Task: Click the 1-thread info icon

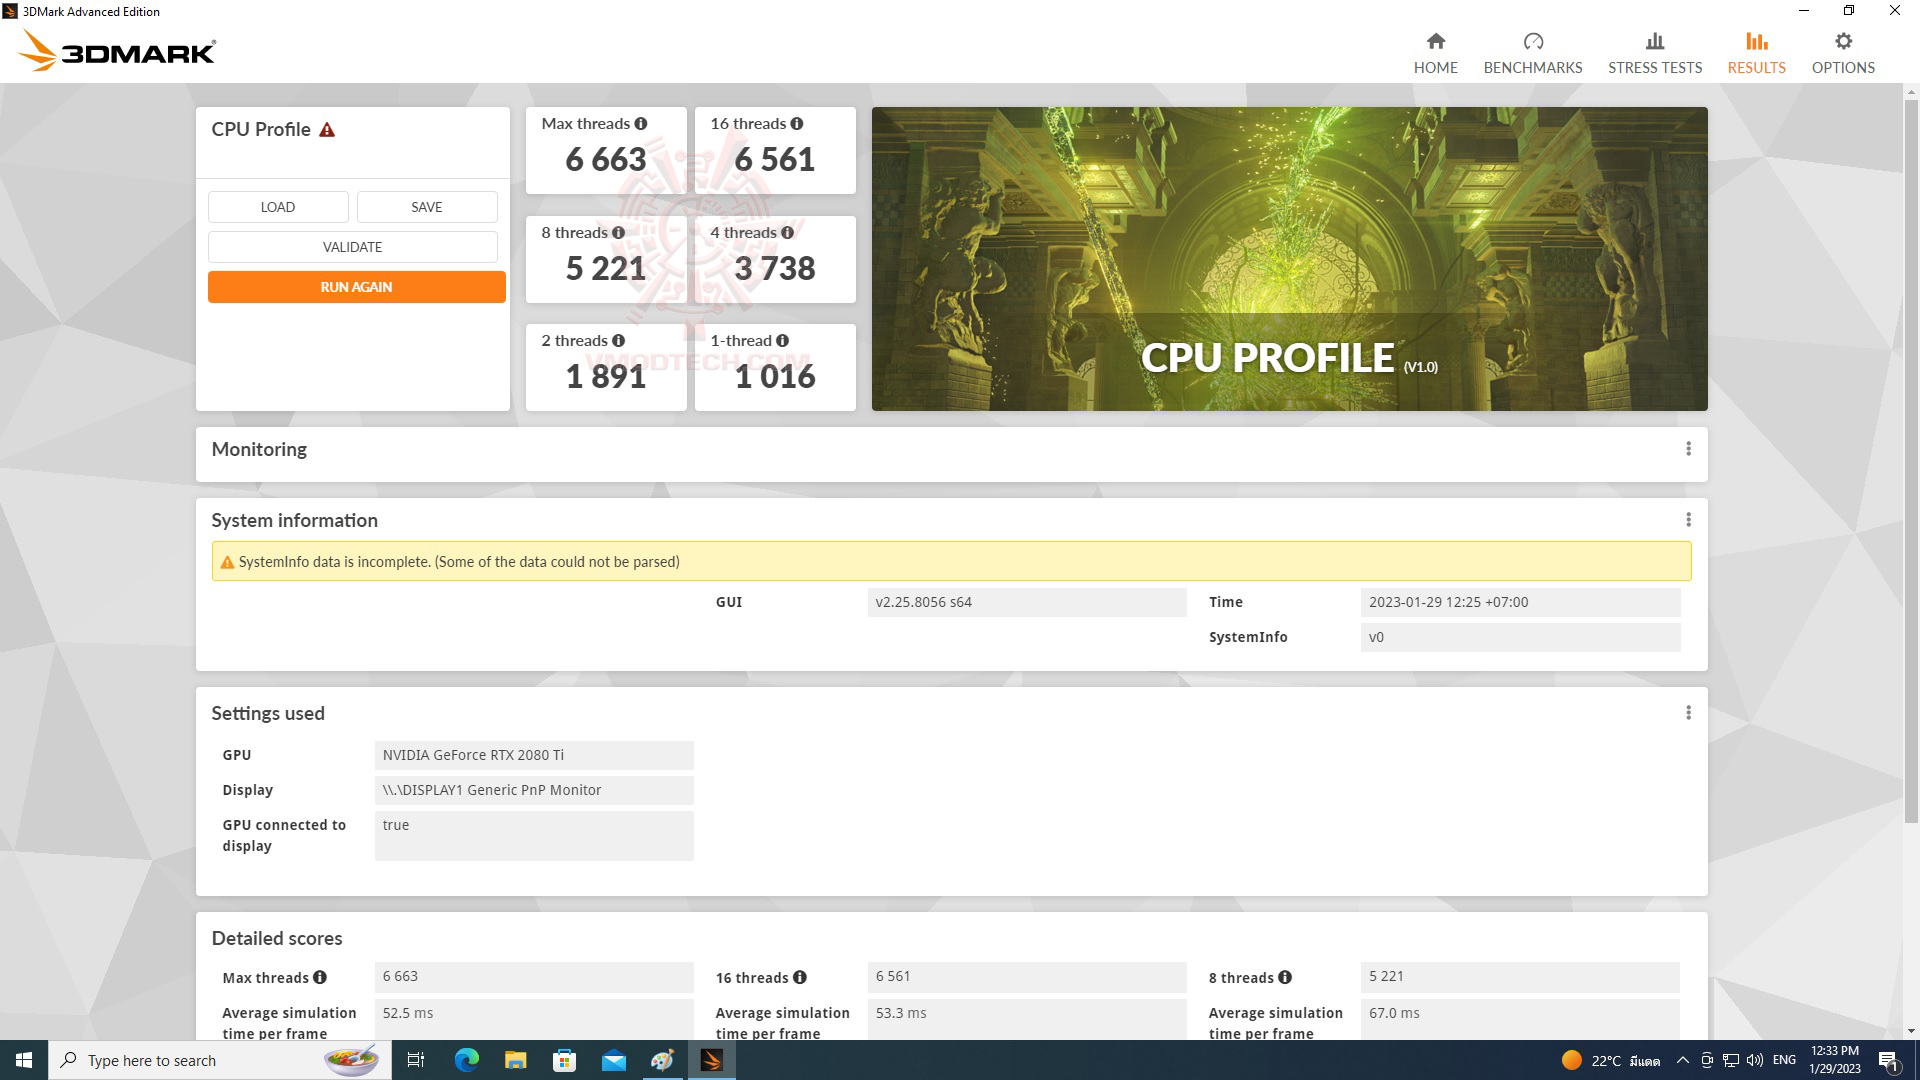Action: pos(782,341)
